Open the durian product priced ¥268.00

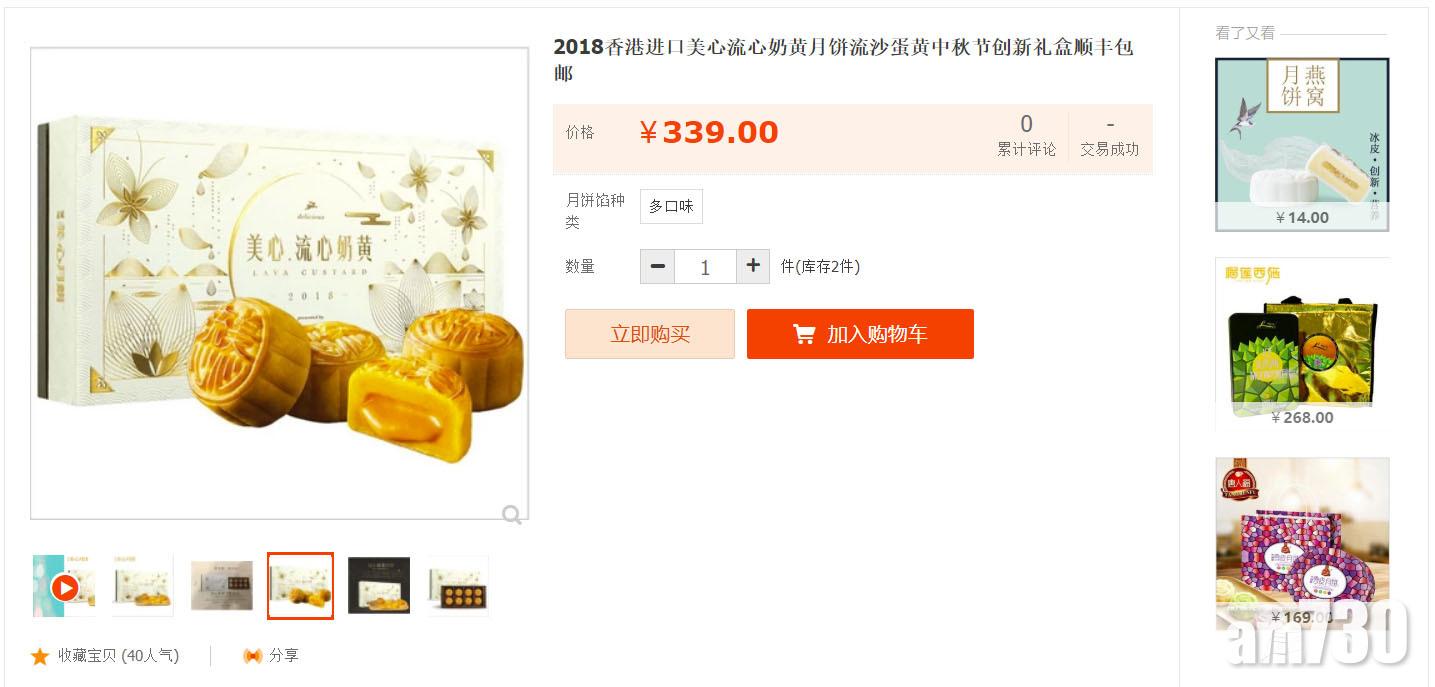tap(1302, 344)
